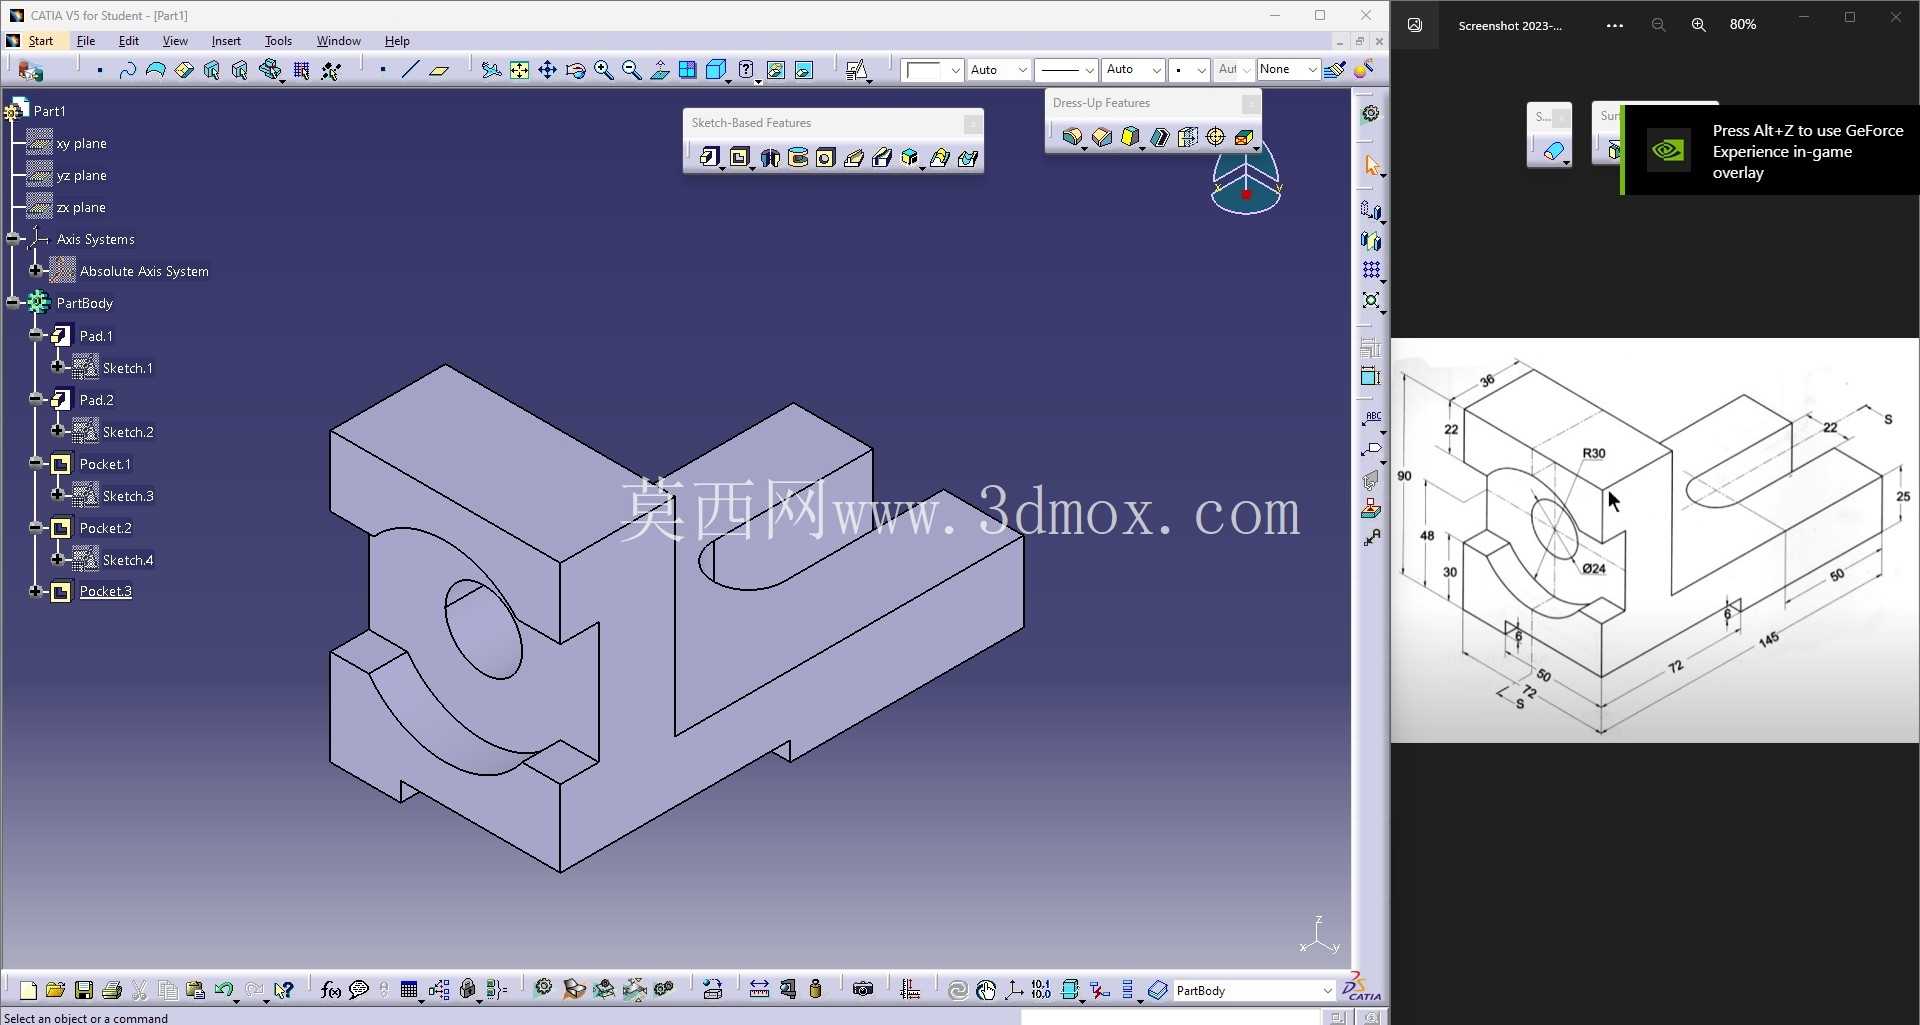Screen dimensions: 1920x1025
Task: Click the Measure Between icon
Action: coord(759,990)
